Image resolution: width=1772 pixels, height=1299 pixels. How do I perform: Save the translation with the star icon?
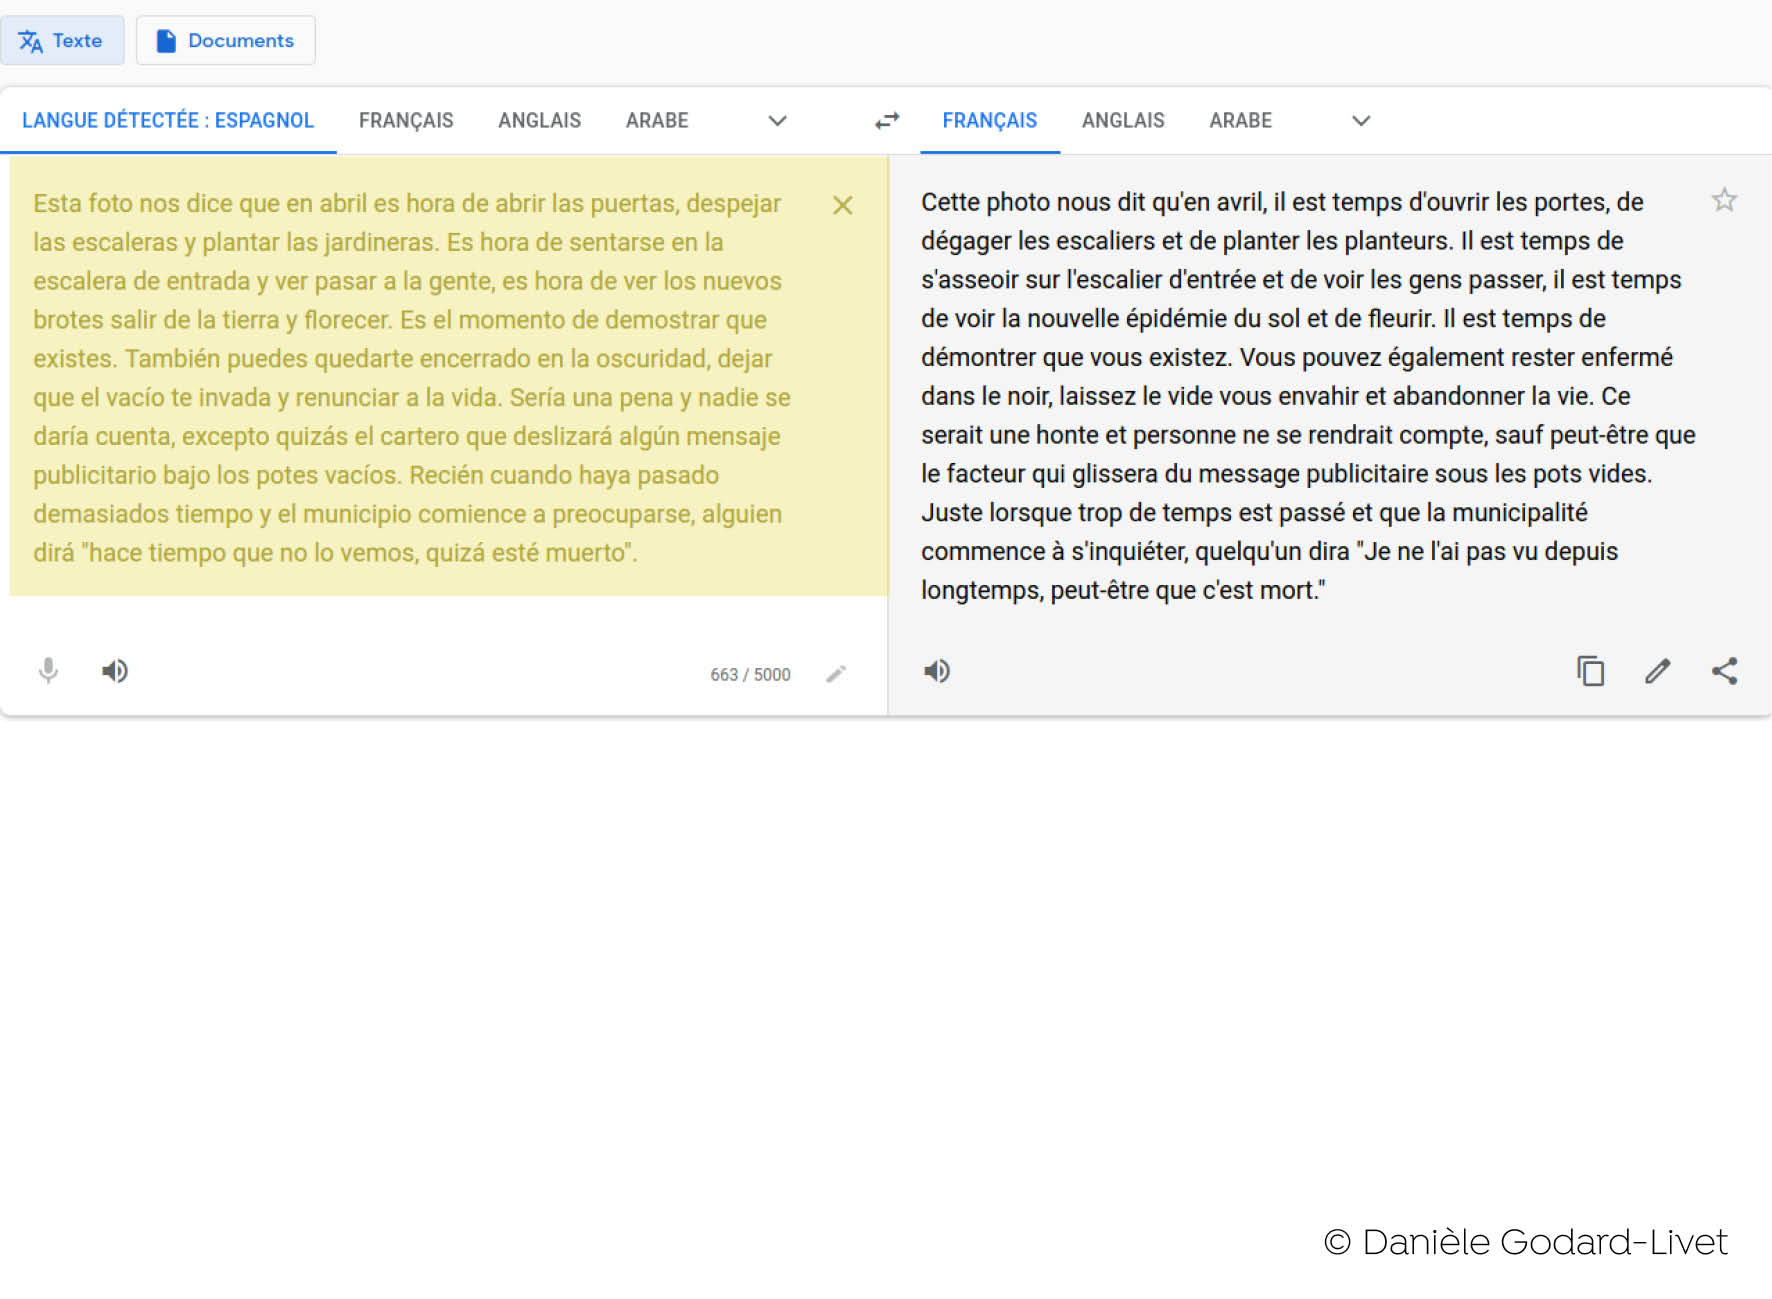[x=1724, y=200]
